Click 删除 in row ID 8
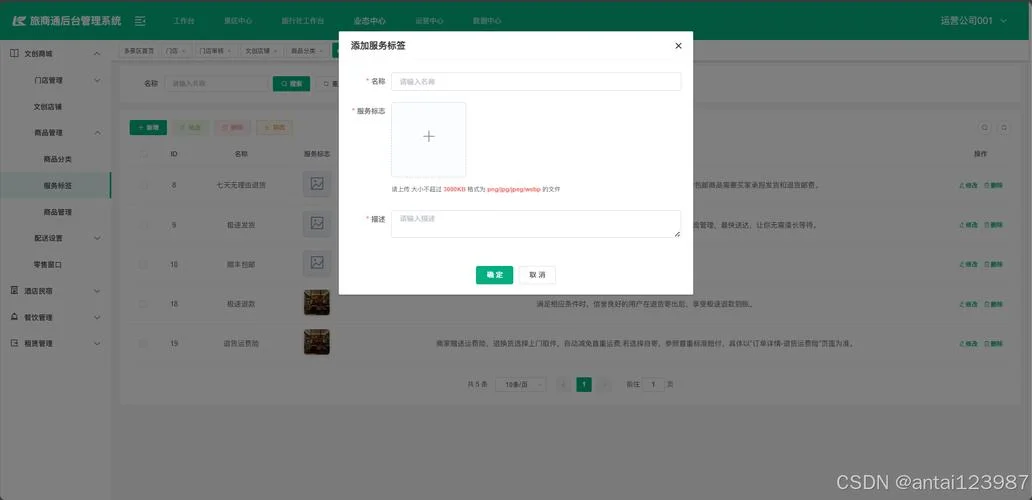 (994, 186)
